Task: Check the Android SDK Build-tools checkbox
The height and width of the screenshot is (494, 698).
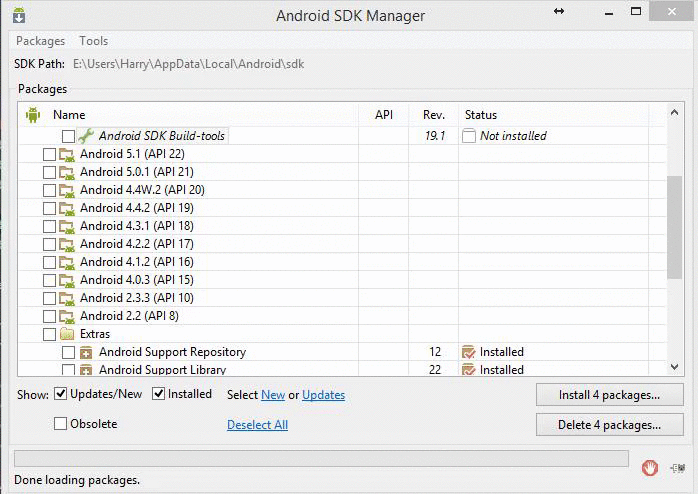Action: [x=68, y=136]
